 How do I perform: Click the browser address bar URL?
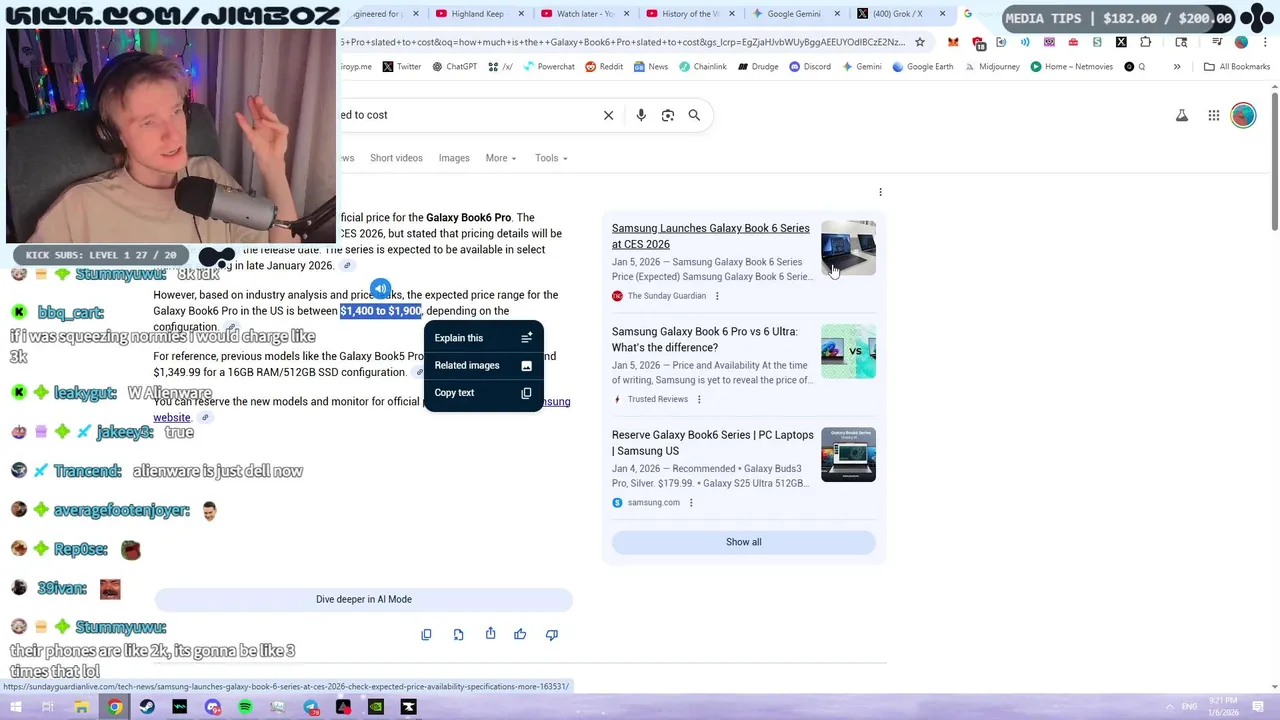(622, 42)
